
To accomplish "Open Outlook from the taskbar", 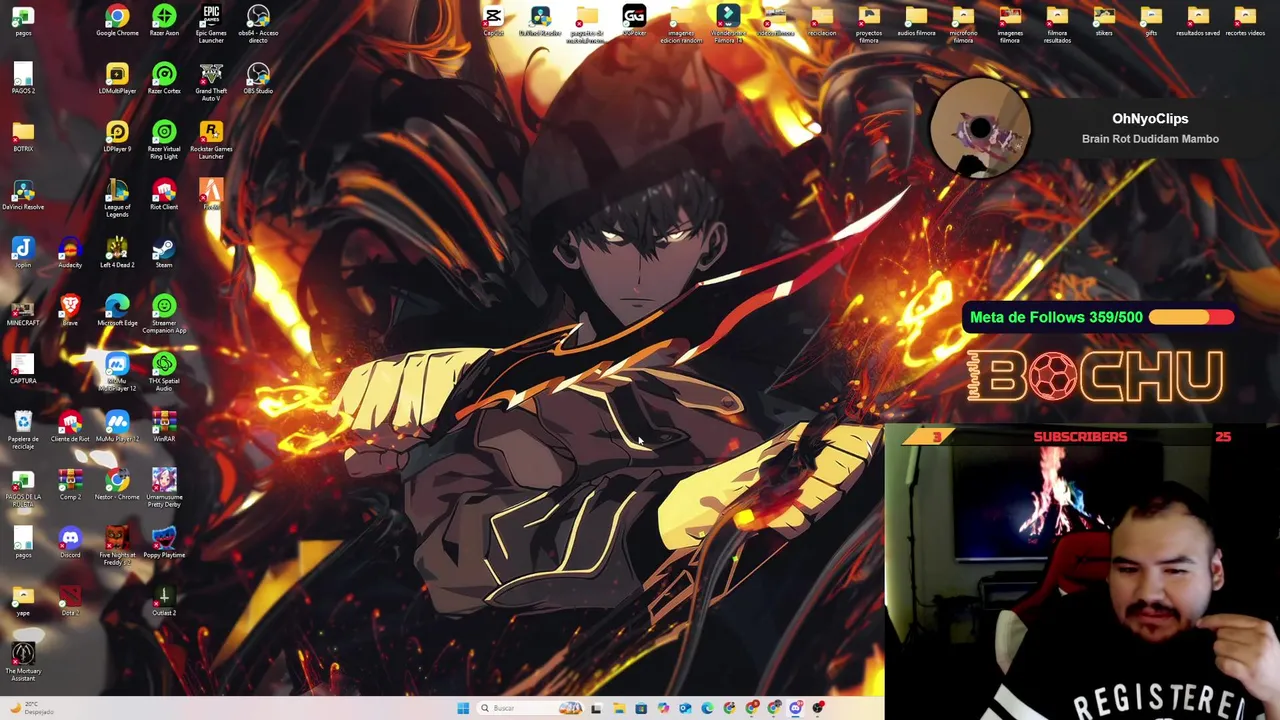I will point(685,708).
